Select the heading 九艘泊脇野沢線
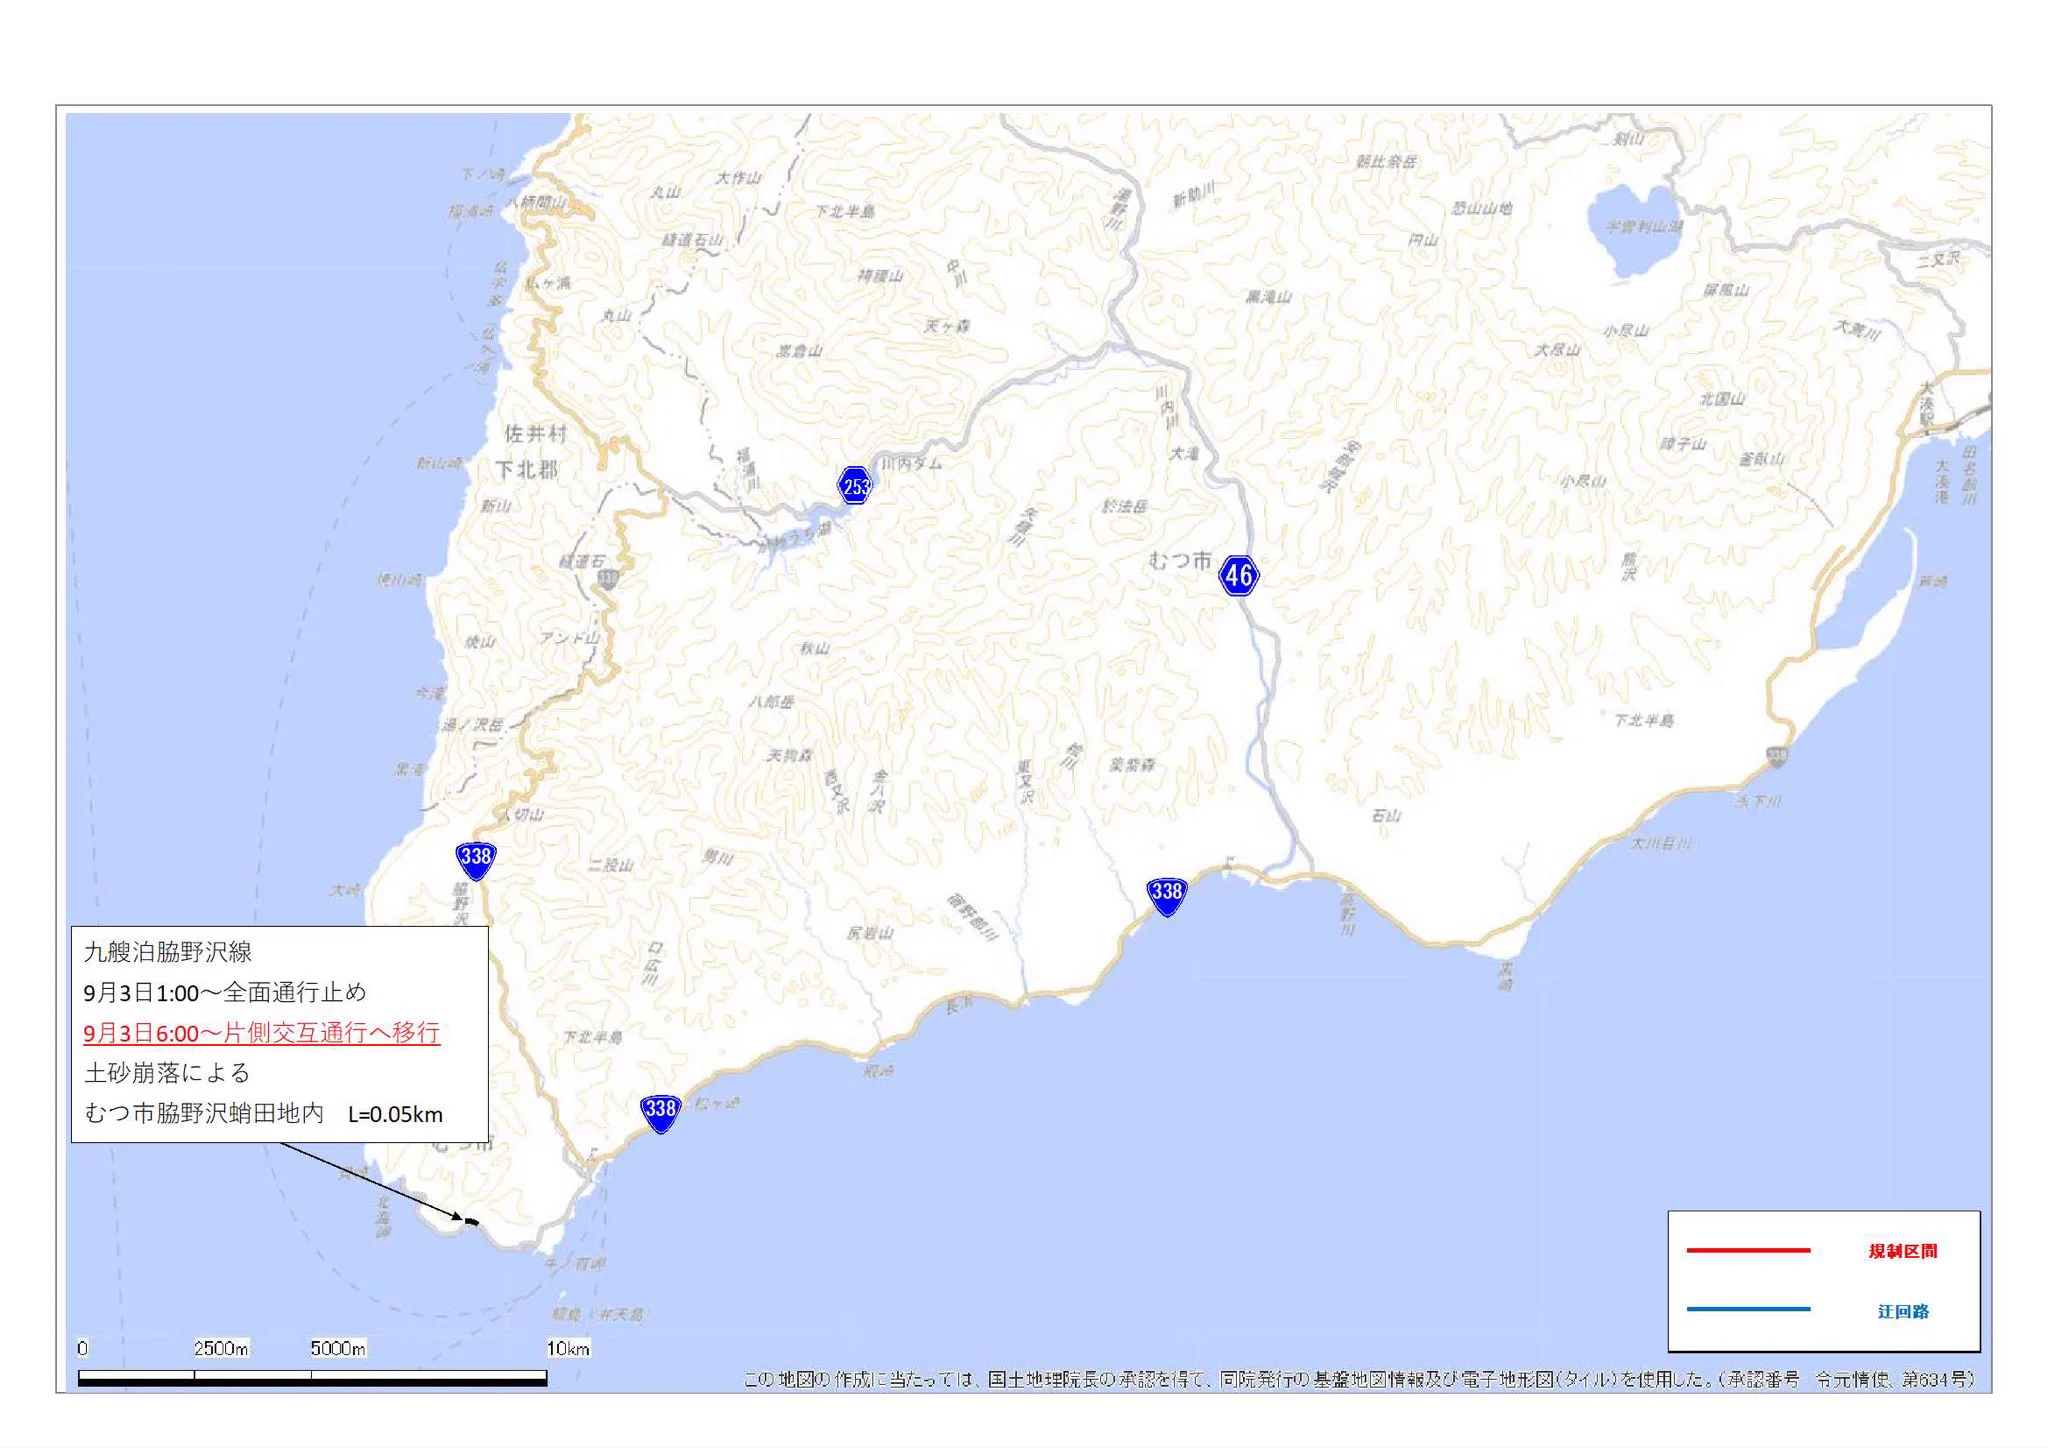This screenshot has height=1448, width=2048. [x=168, y=952]
